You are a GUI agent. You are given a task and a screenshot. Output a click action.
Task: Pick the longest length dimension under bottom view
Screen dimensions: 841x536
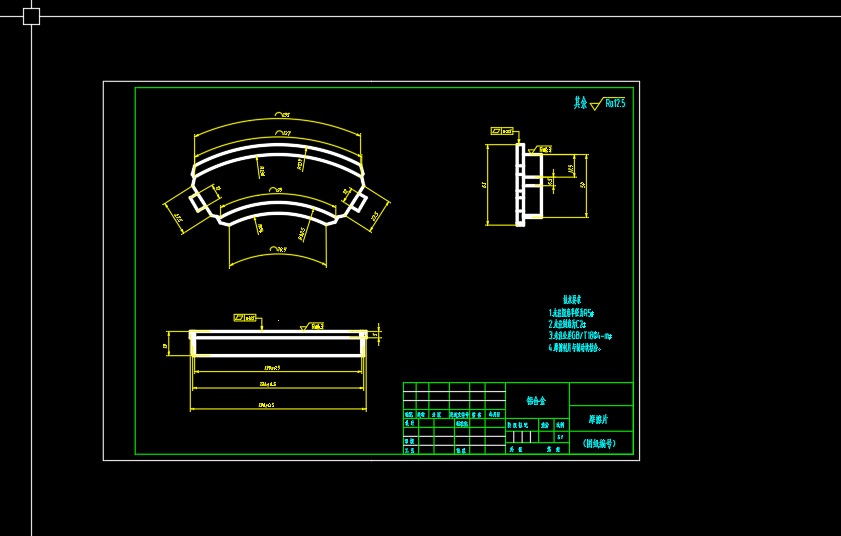coord(266,405)
